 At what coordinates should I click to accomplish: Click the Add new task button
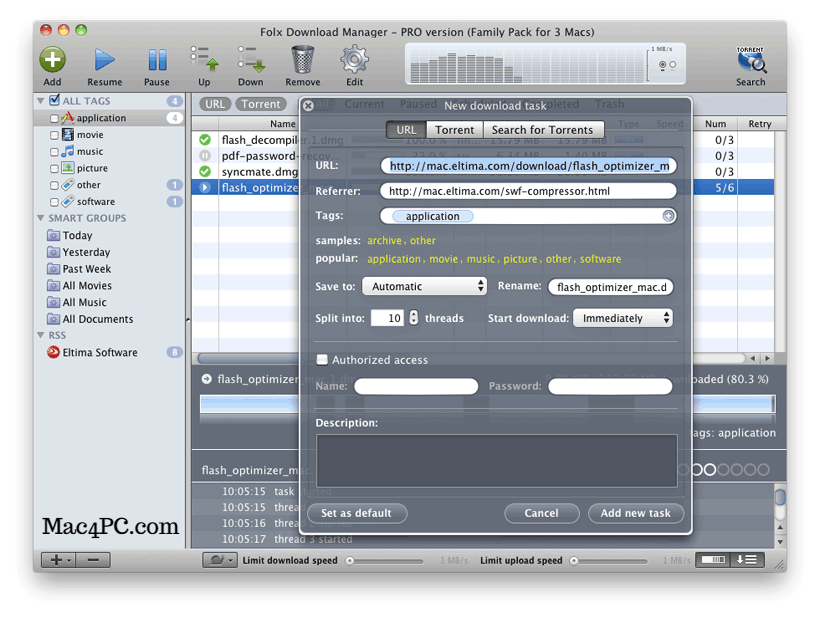click(x=636, y=513)
